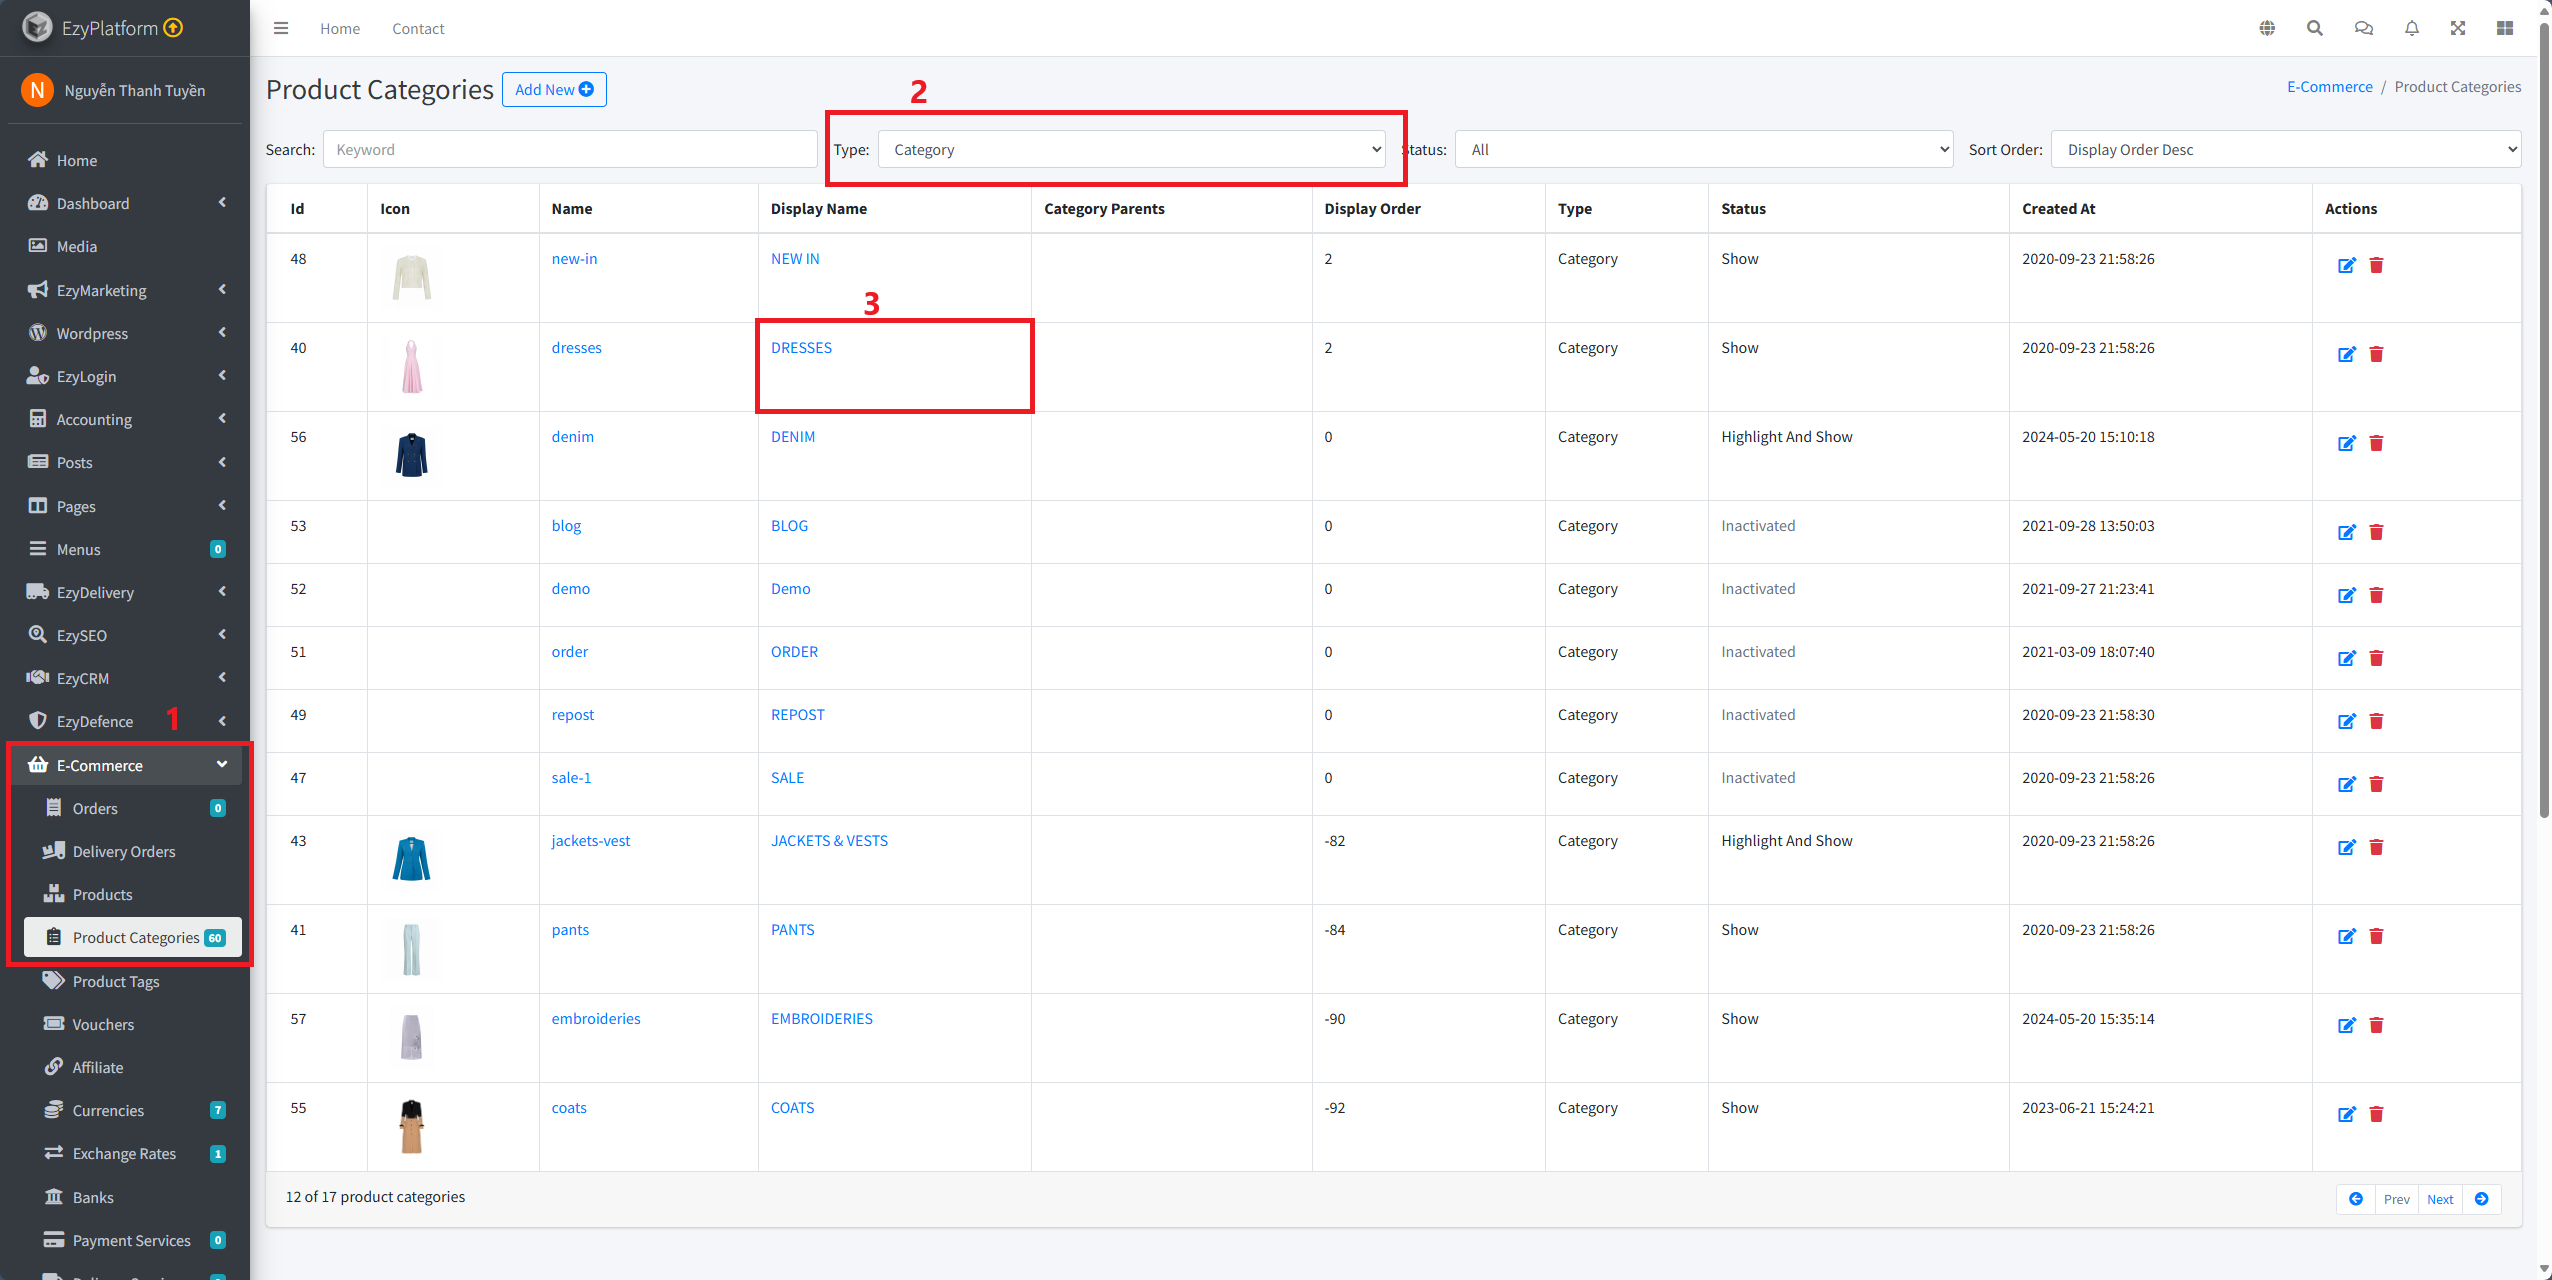Click delete trash icon for denim row

2377,443
